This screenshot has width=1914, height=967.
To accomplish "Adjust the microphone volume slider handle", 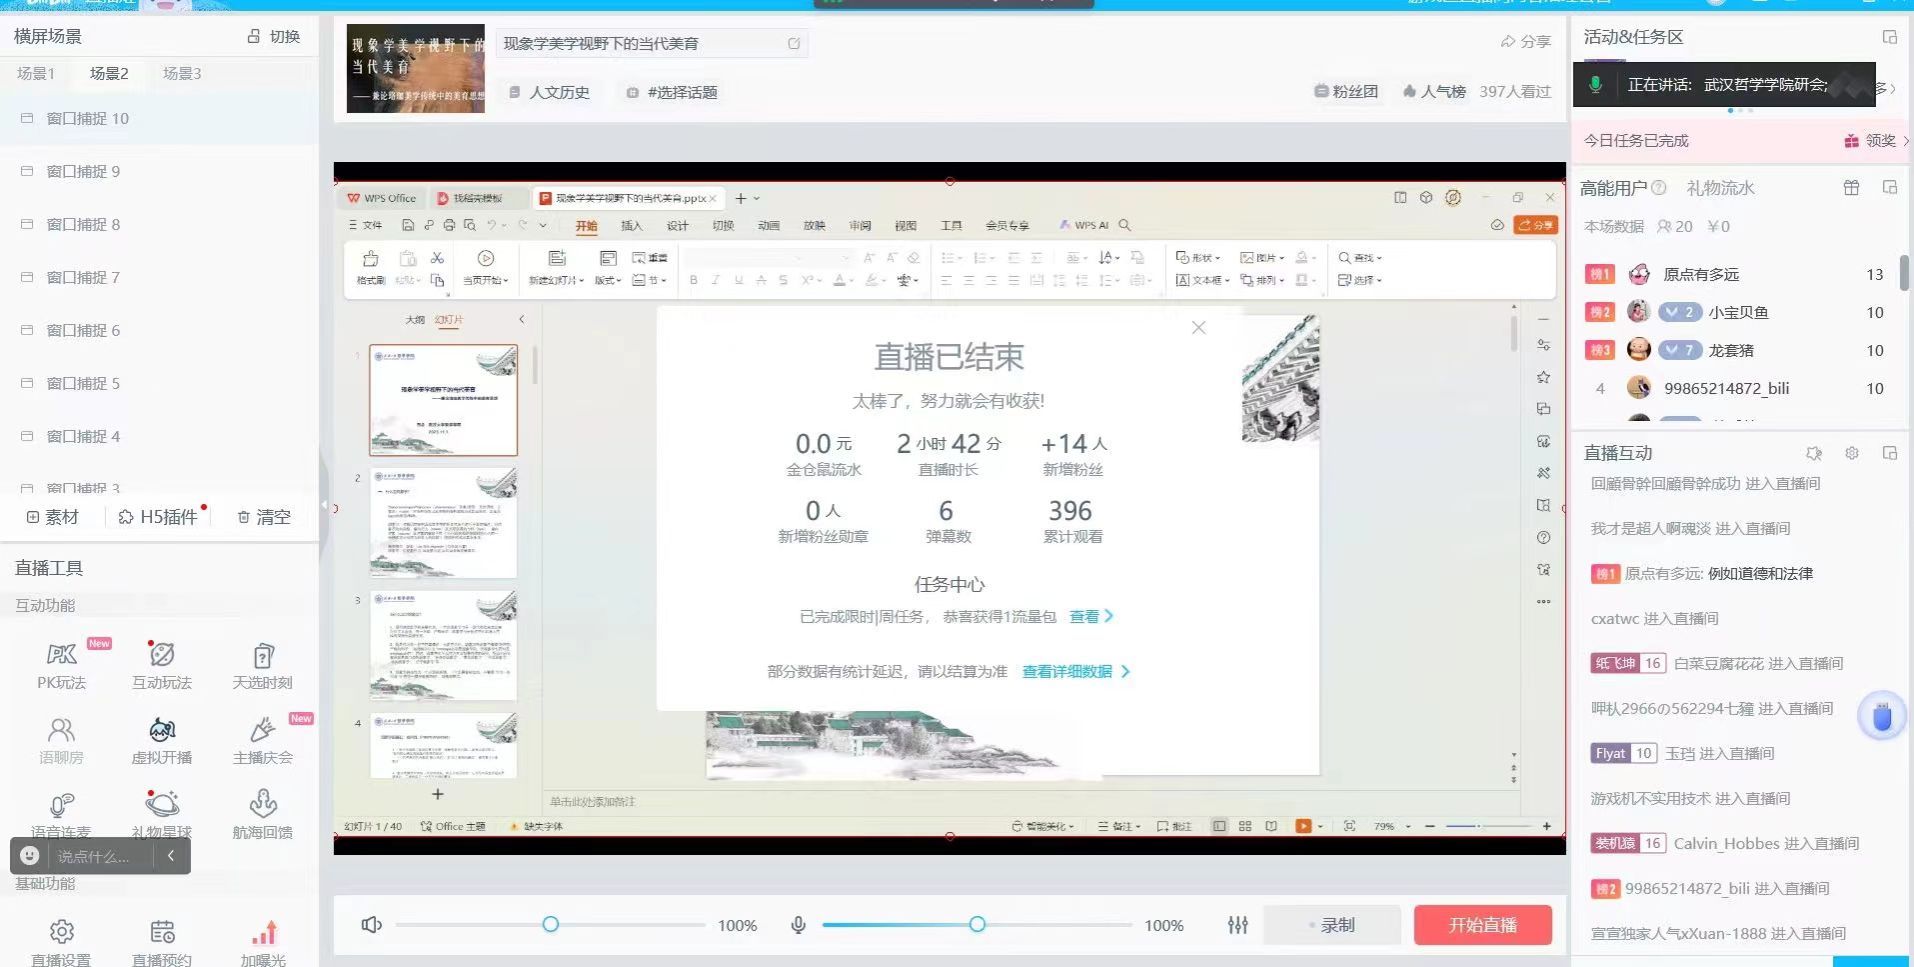I will pyautogui.click(x=977, y=925).
